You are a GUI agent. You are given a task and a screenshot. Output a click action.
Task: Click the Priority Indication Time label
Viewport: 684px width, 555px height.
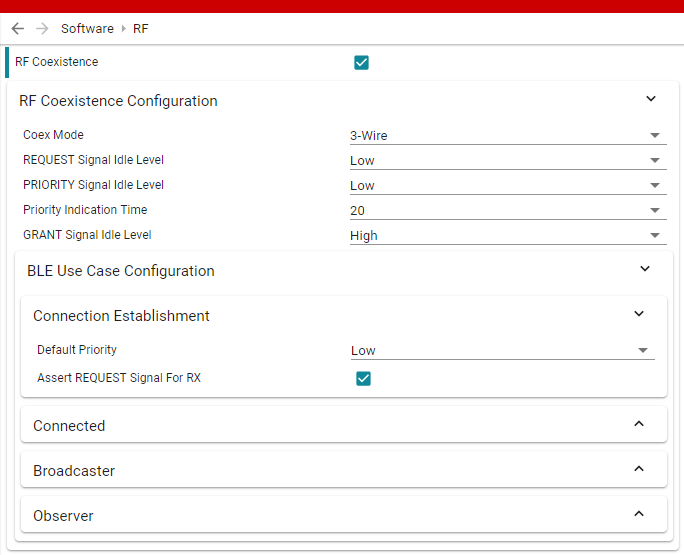point(85,210)
